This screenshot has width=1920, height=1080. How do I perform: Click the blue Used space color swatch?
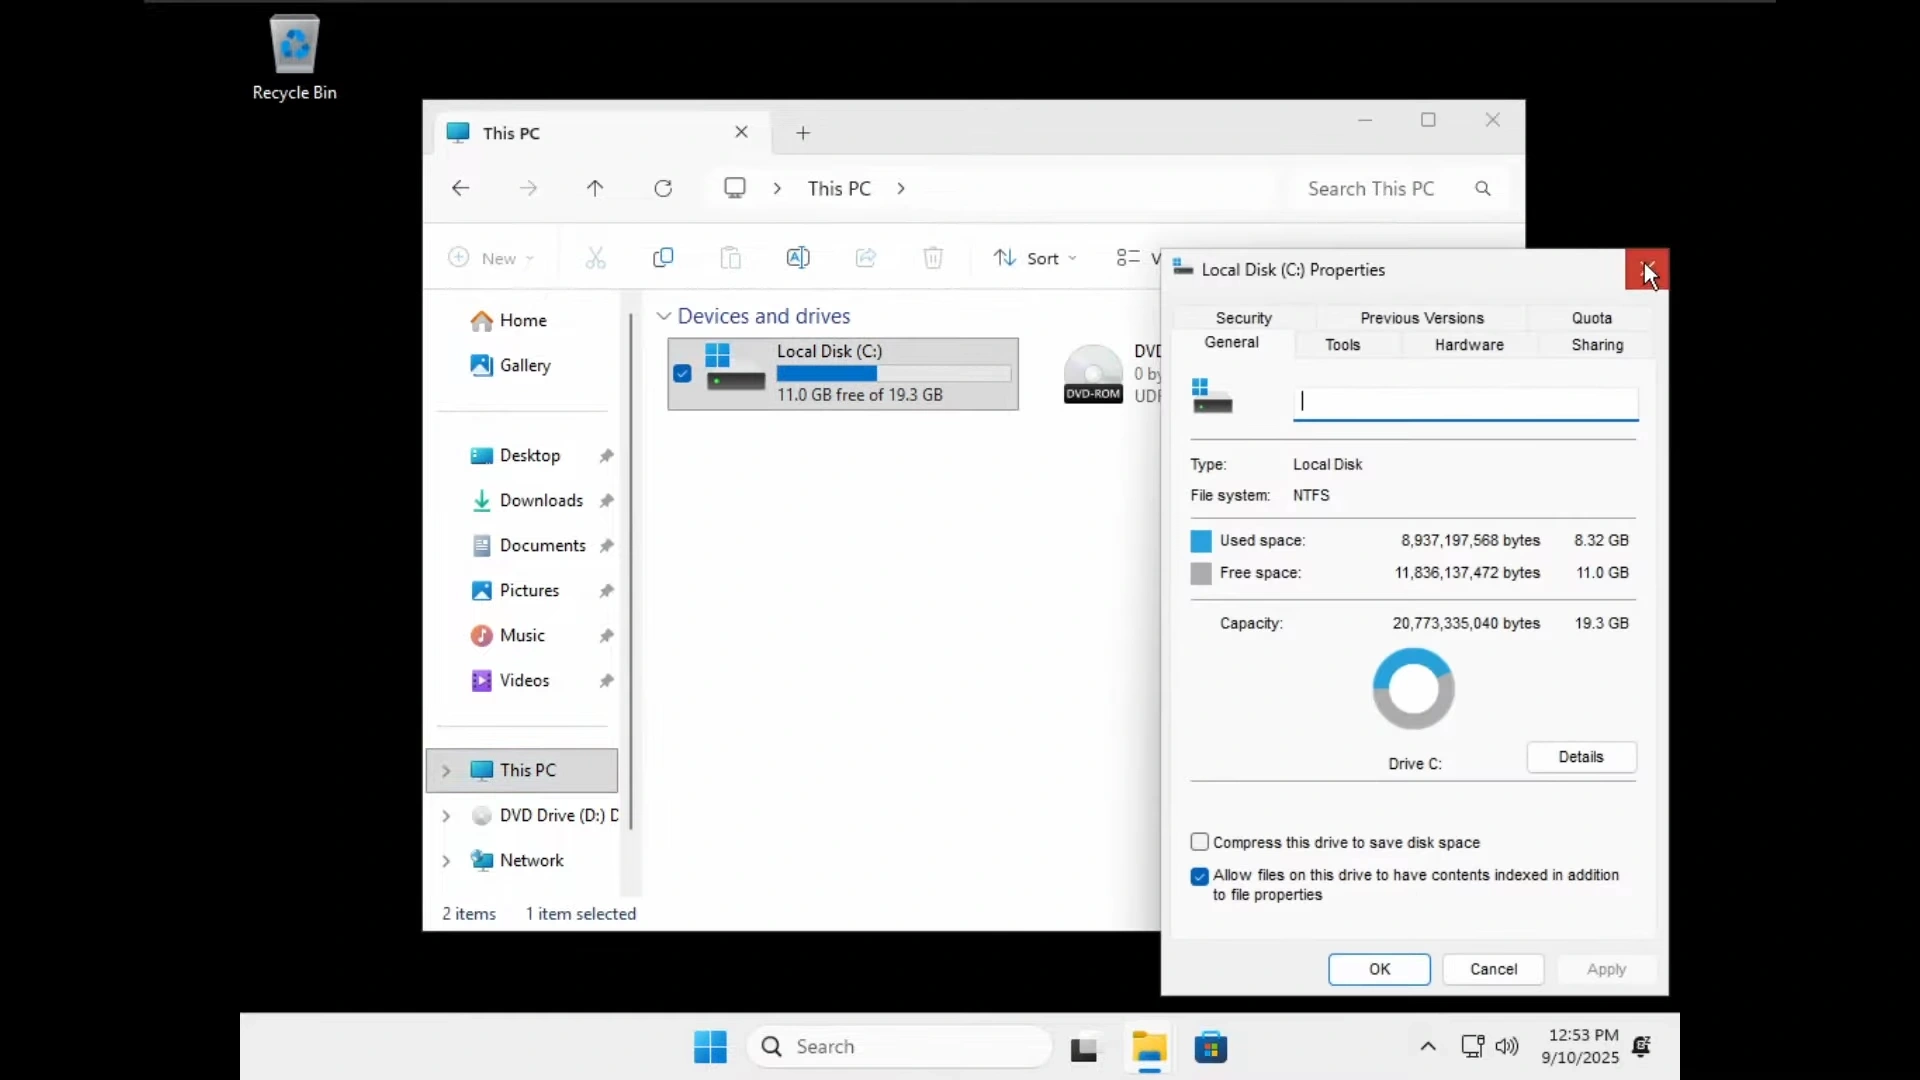[x=1201, y=541]
